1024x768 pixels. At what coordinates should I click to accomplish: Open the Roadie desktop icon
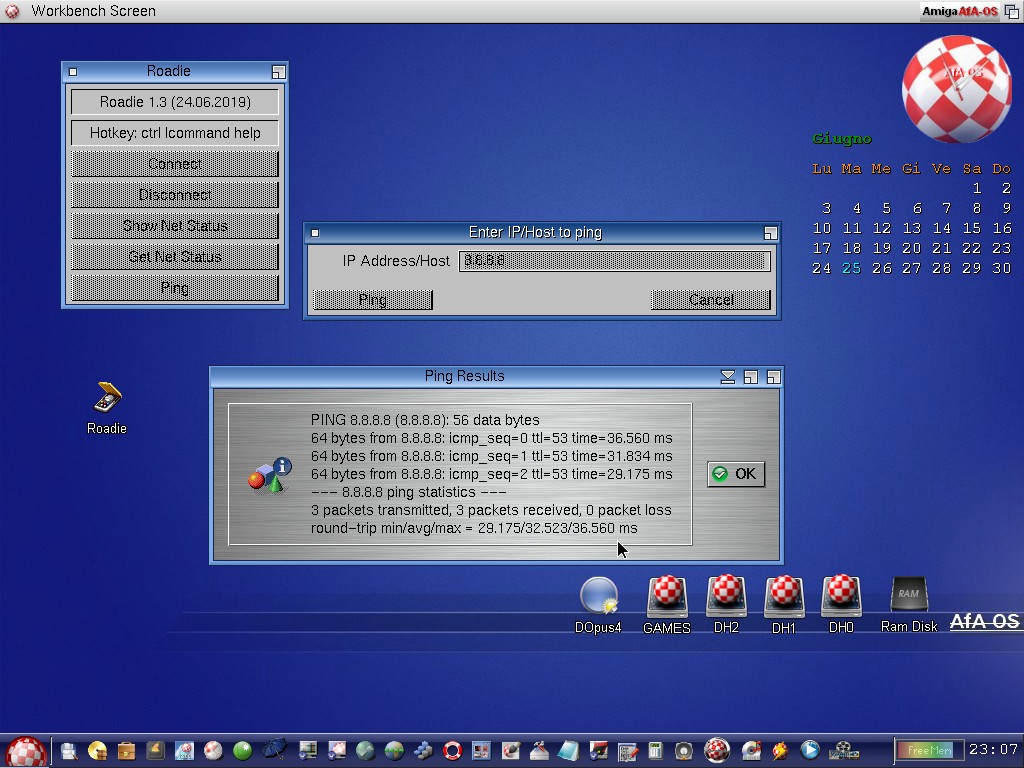tap(107, 398)
